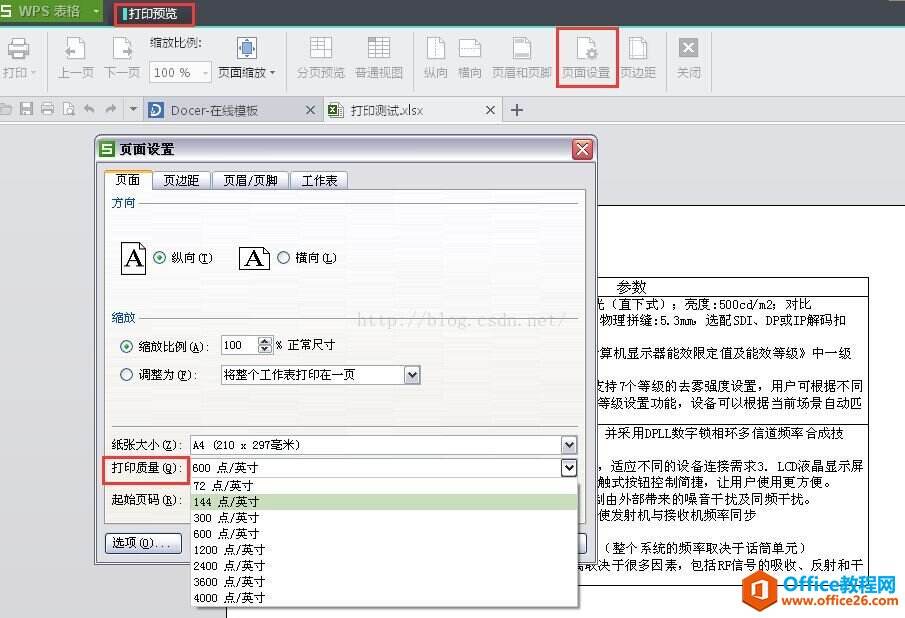Click the Print (打印) toolbar icon

18,48
